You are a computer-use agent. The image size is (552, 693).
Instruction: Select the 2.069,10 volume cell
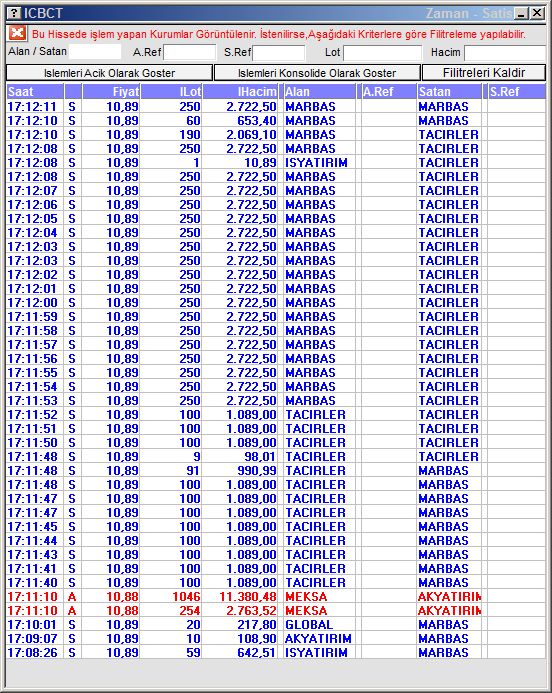(x=240, y=135)
